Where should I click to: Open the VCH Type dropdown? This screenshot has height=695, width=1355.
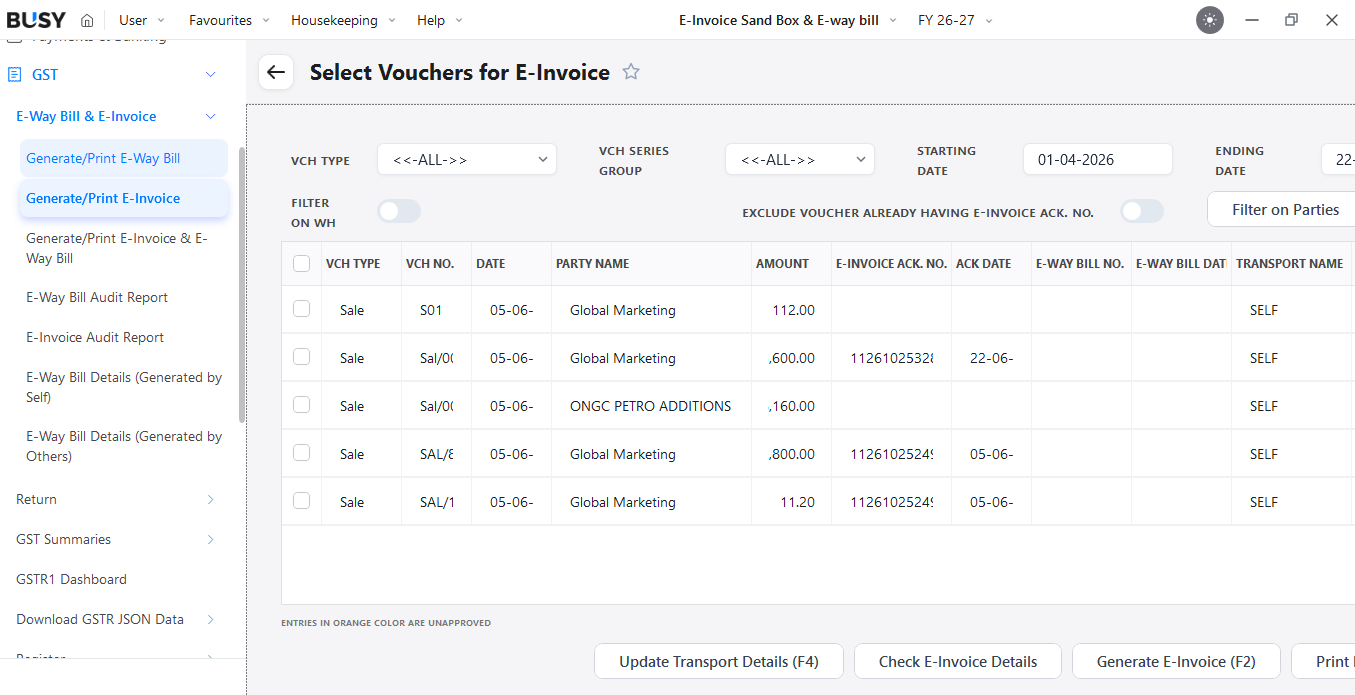[466, 160]
